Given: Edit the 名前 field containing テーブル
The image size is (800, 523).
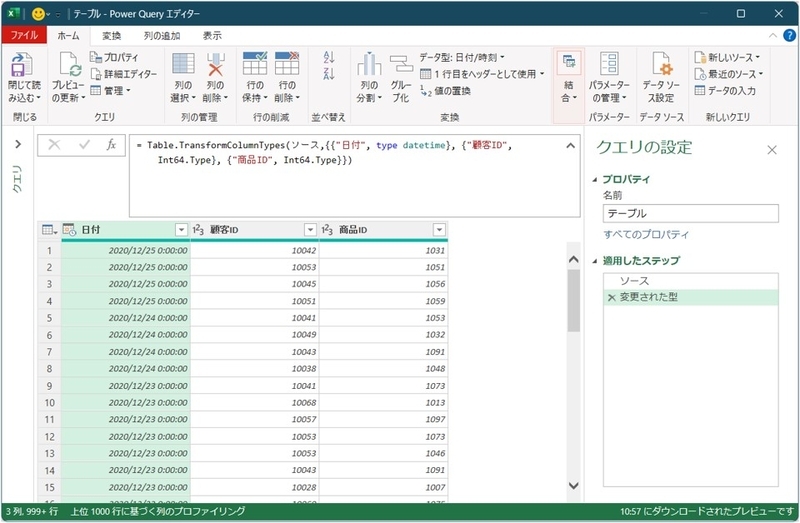Looking at the screenshot, I should 690,213.
